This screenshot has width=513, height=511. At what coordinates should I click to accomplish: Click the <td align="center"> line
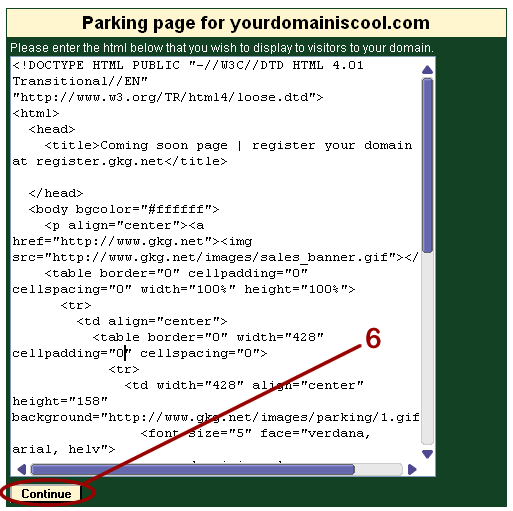pos(152,321)
